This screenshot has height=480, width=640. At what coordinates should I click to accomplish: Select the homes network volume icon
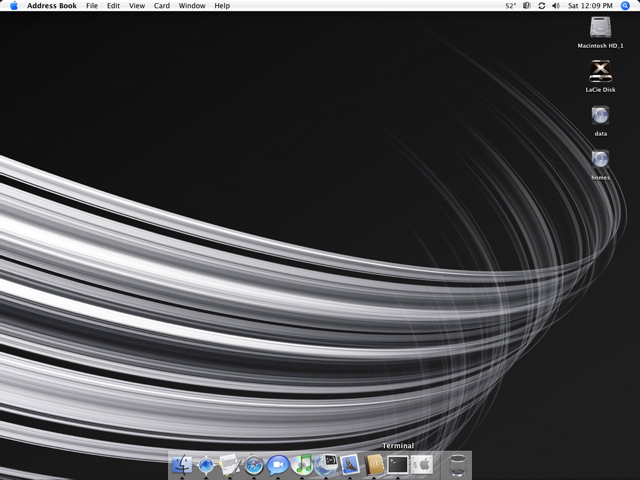point(600,159)
